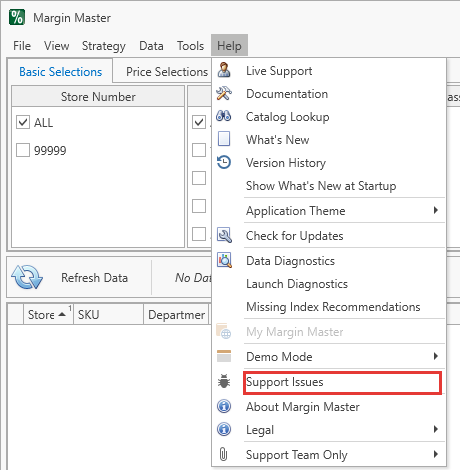Open the What's New menu entry
Viewport: 460px width, 470px height.
coord(329,140)
